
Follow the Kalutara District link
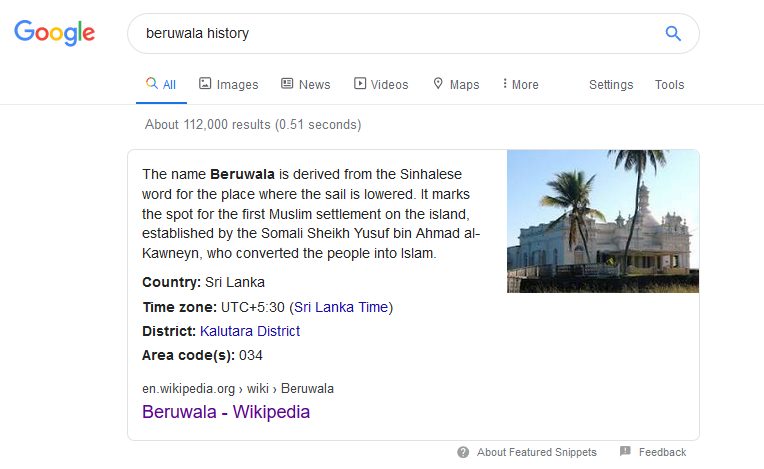250,331
